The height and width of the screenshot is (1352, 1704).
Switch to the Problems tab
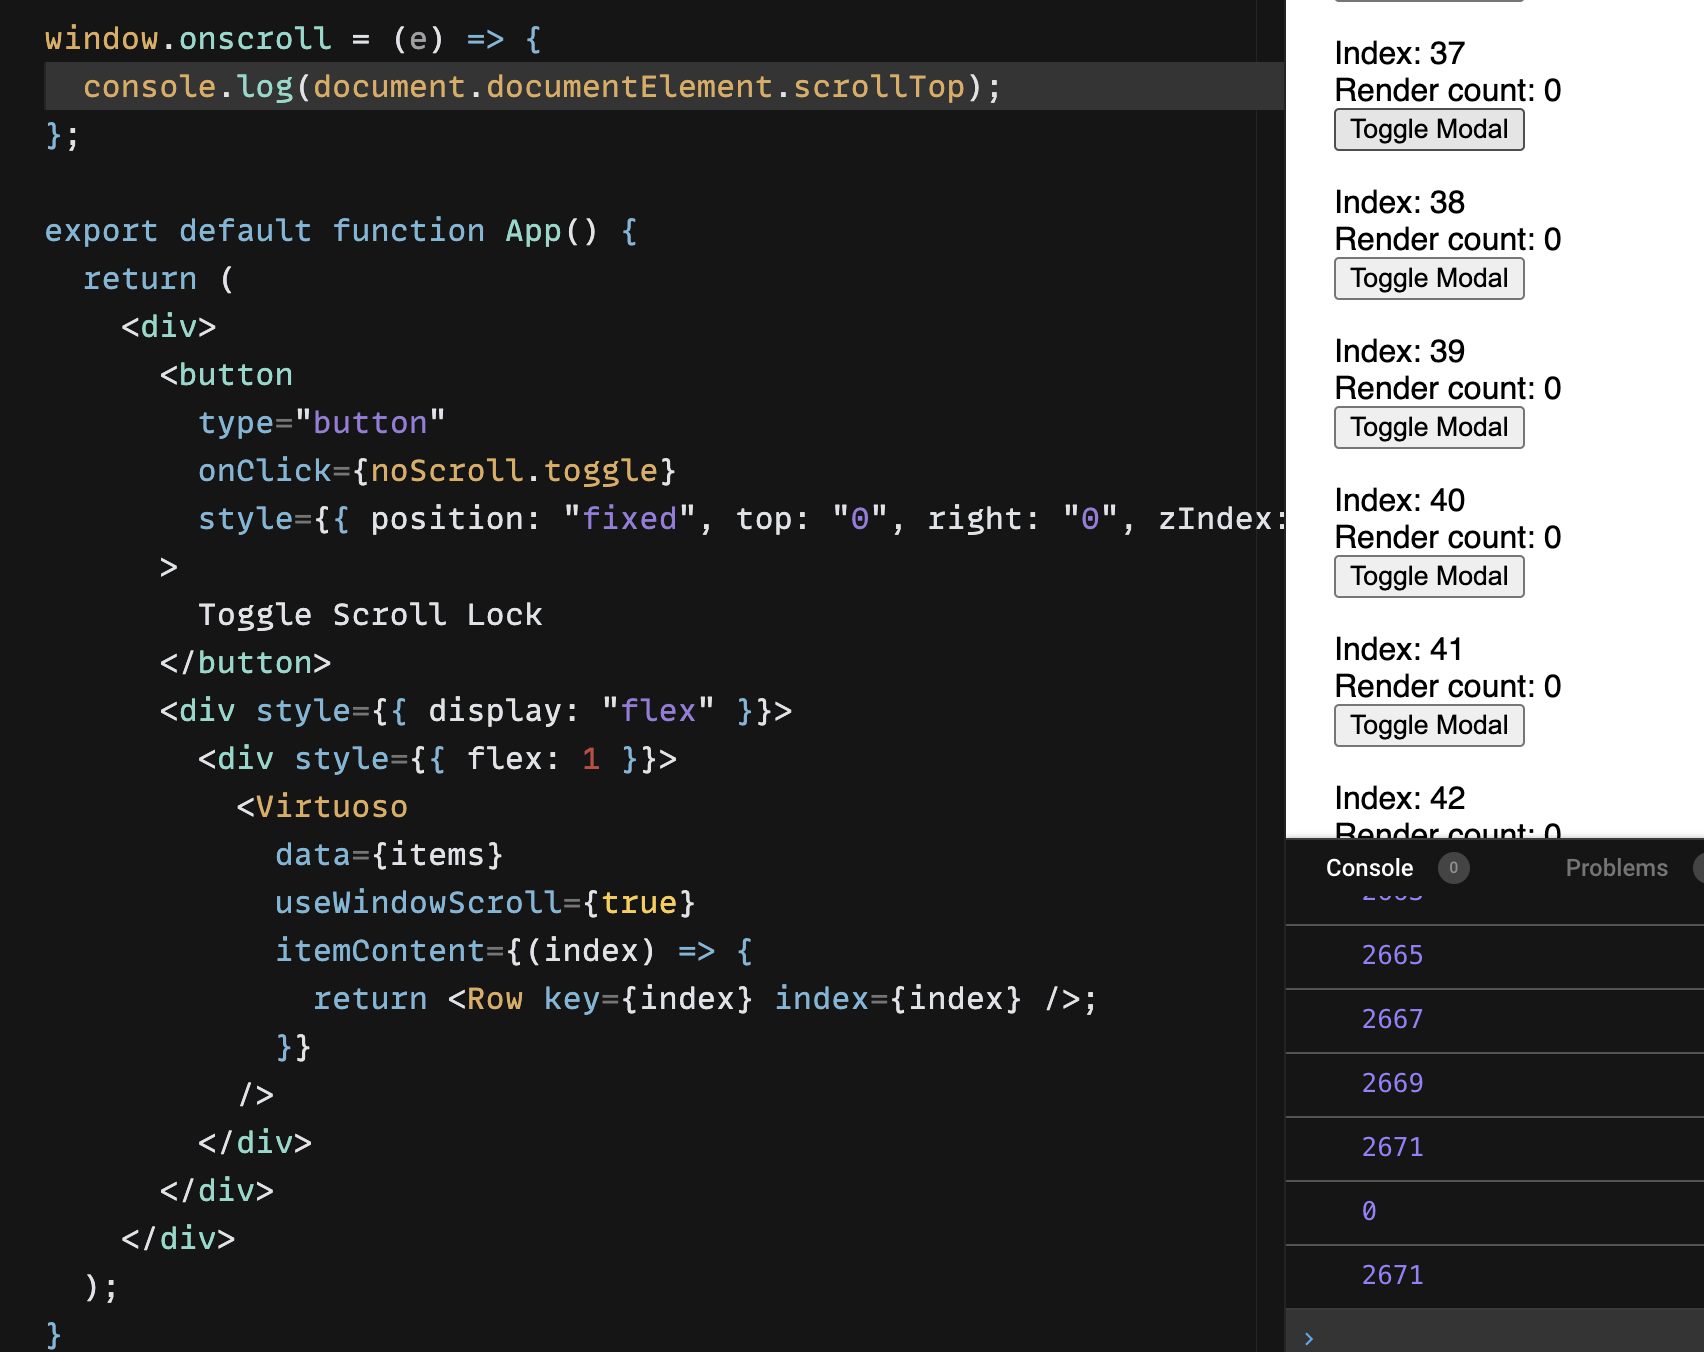pyautogui.click(x=1616, y=868)
